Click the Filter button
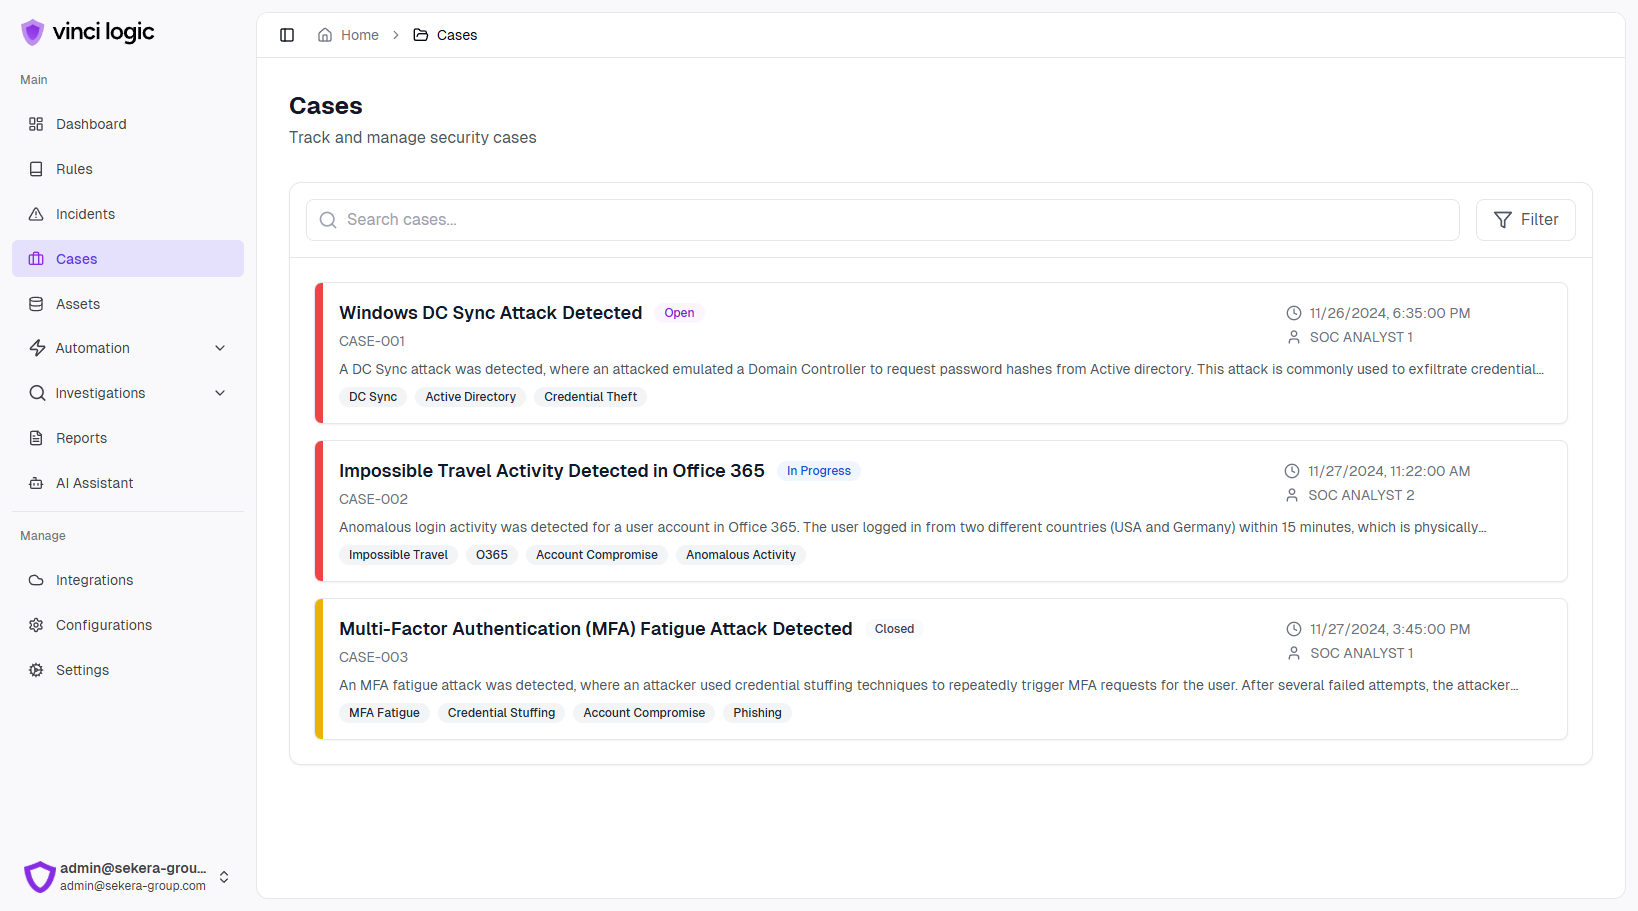The image size is (1638, 911). (x=1525, y=220)
